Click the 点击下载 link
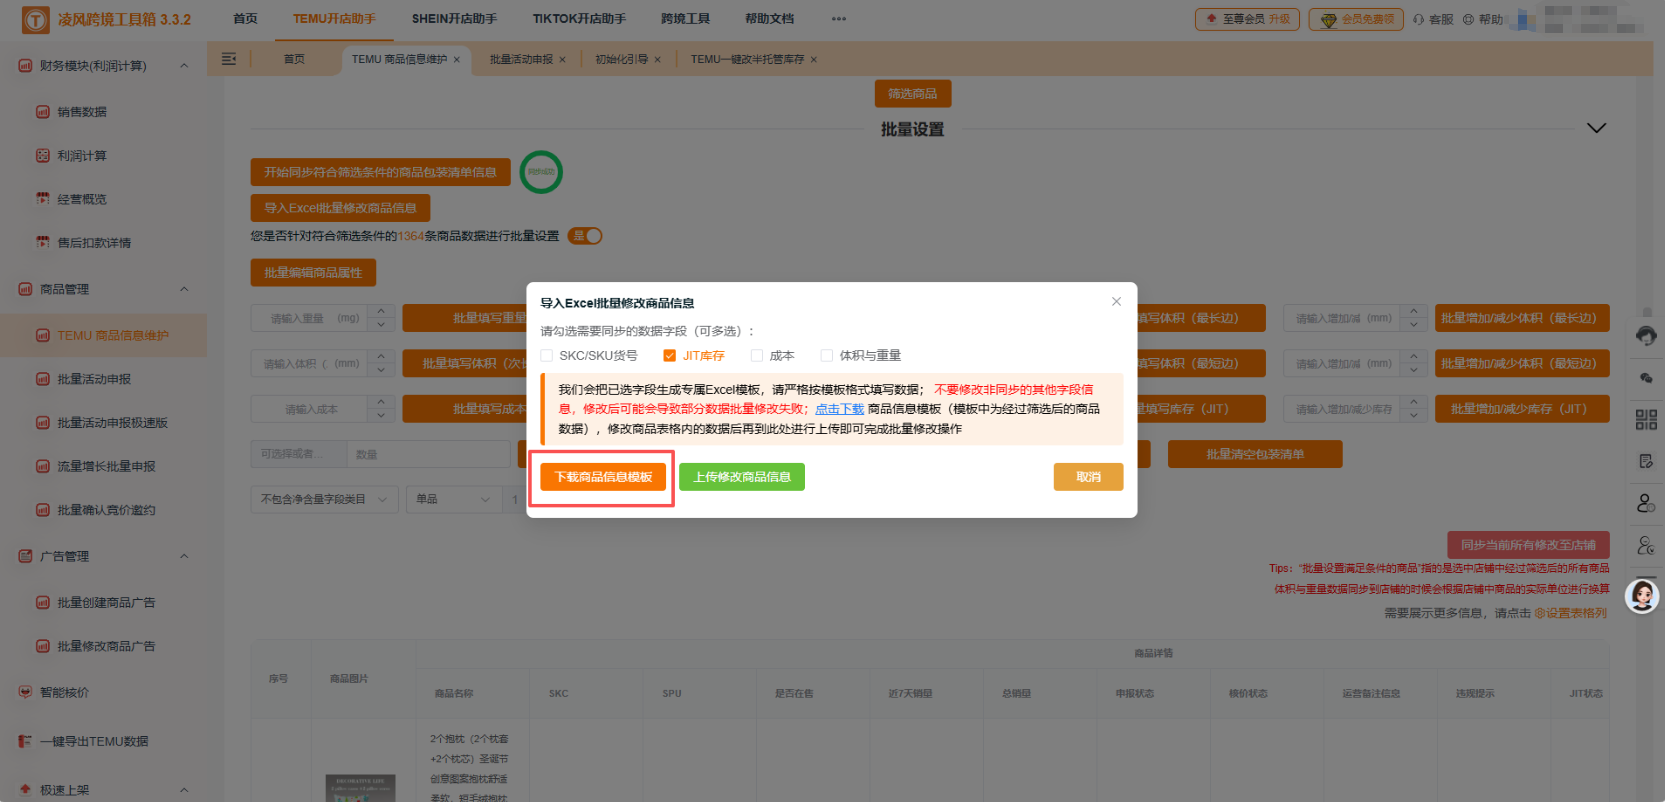 pyautogui.click(x=839, y=409)
